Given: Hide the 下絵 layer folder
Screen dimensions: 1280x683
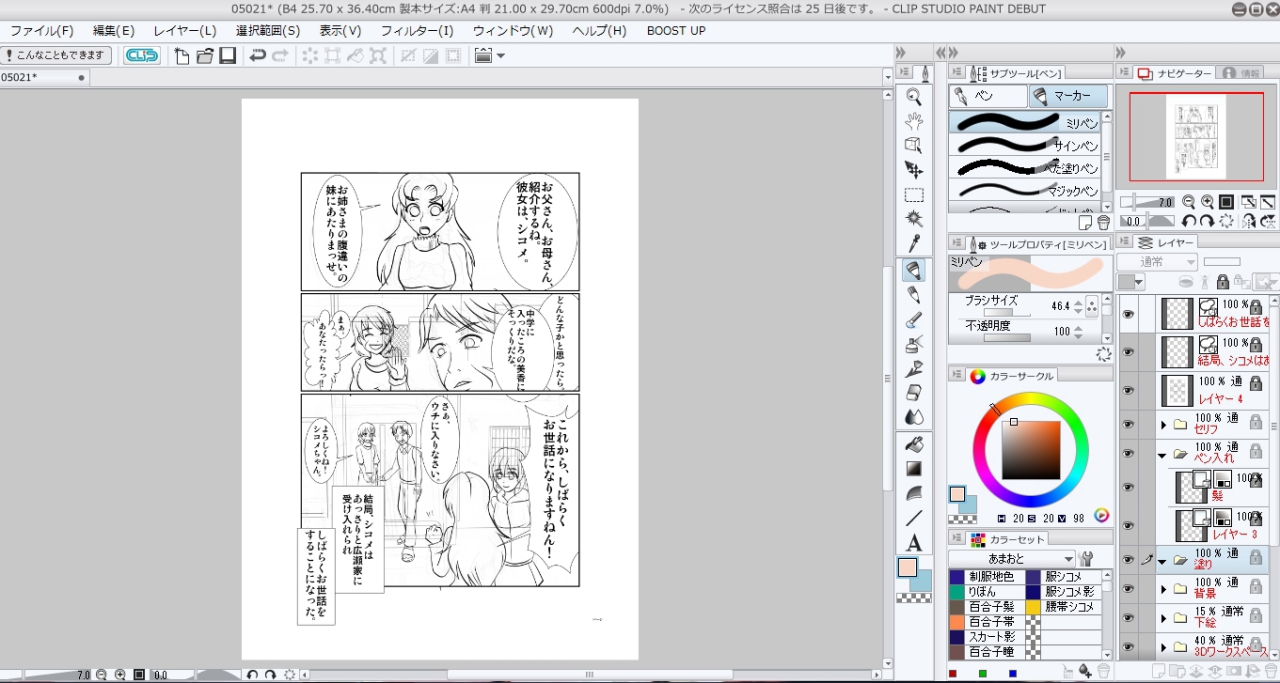Looking at the screenshot, I should 1128,618.
